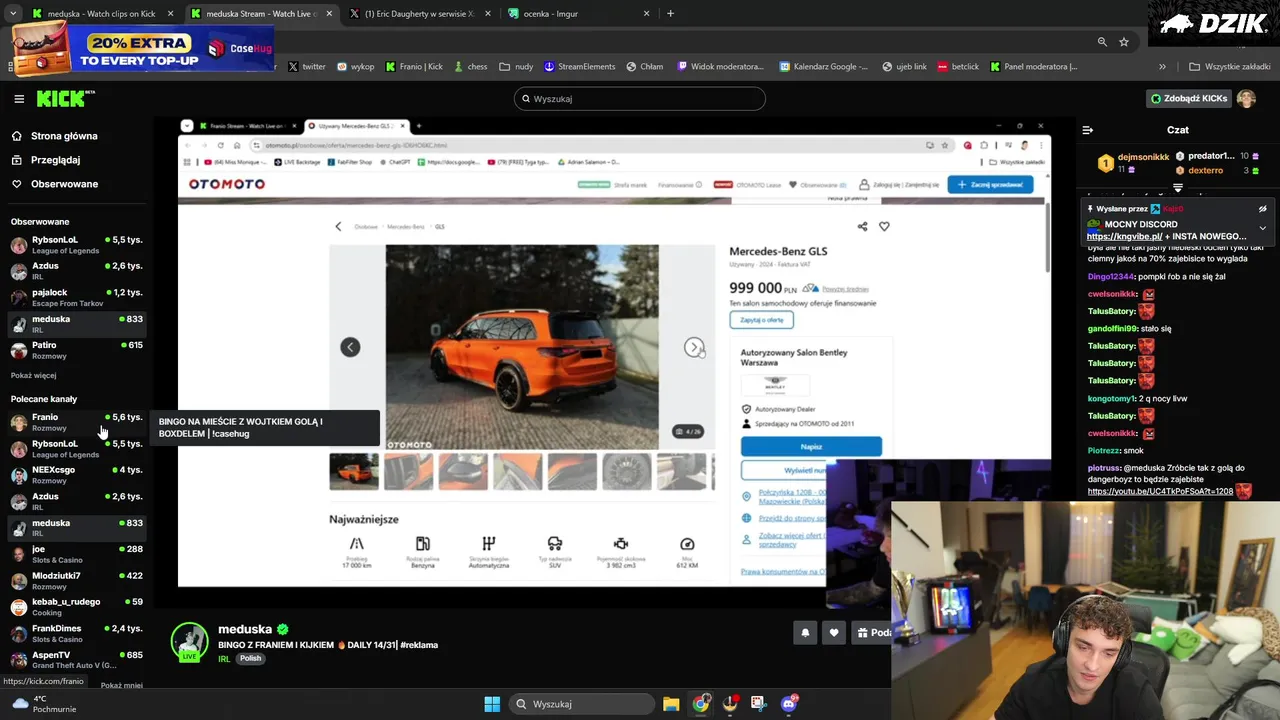Image resolution: width=1280 pixels, height=720 pixels.
Task: Click the Zdobądź KICKs button
Action: (1188, 99)
